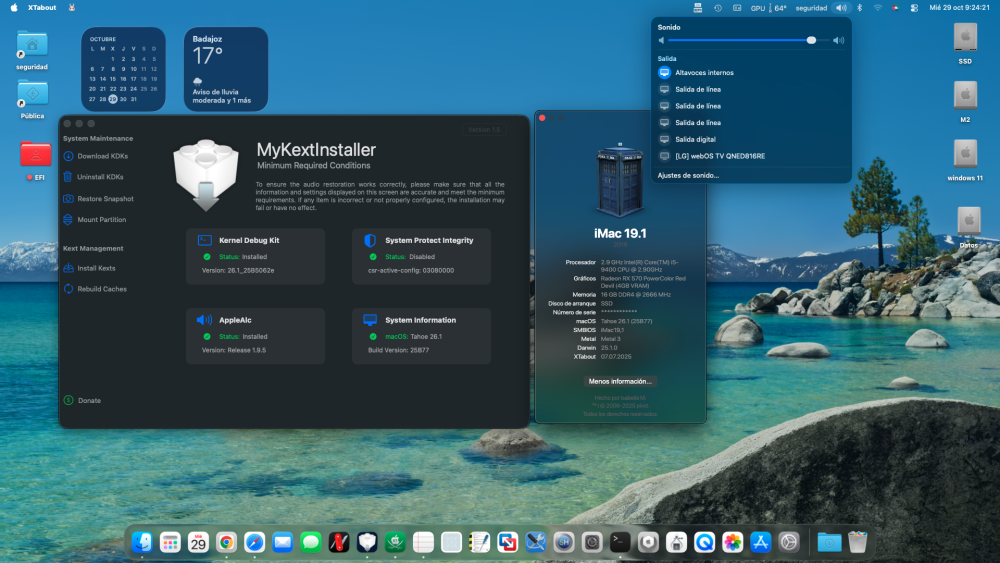Click the GPU temperature status item
This screenshot has height=563, width=1000.
(x=768, y=8)
